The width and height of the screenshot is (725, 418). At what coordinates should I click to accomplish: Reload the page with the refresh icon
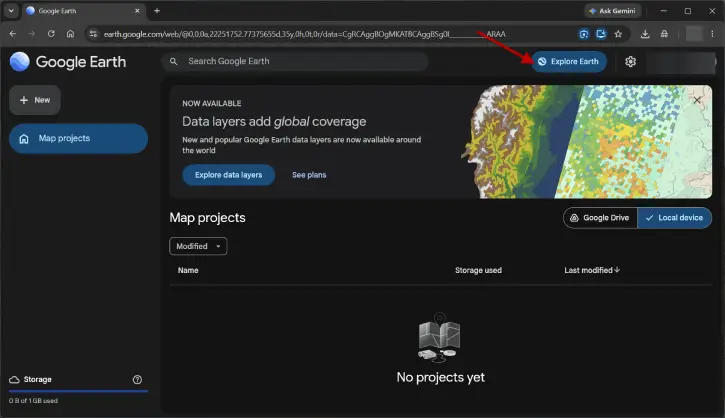click(x=51, y=34)
